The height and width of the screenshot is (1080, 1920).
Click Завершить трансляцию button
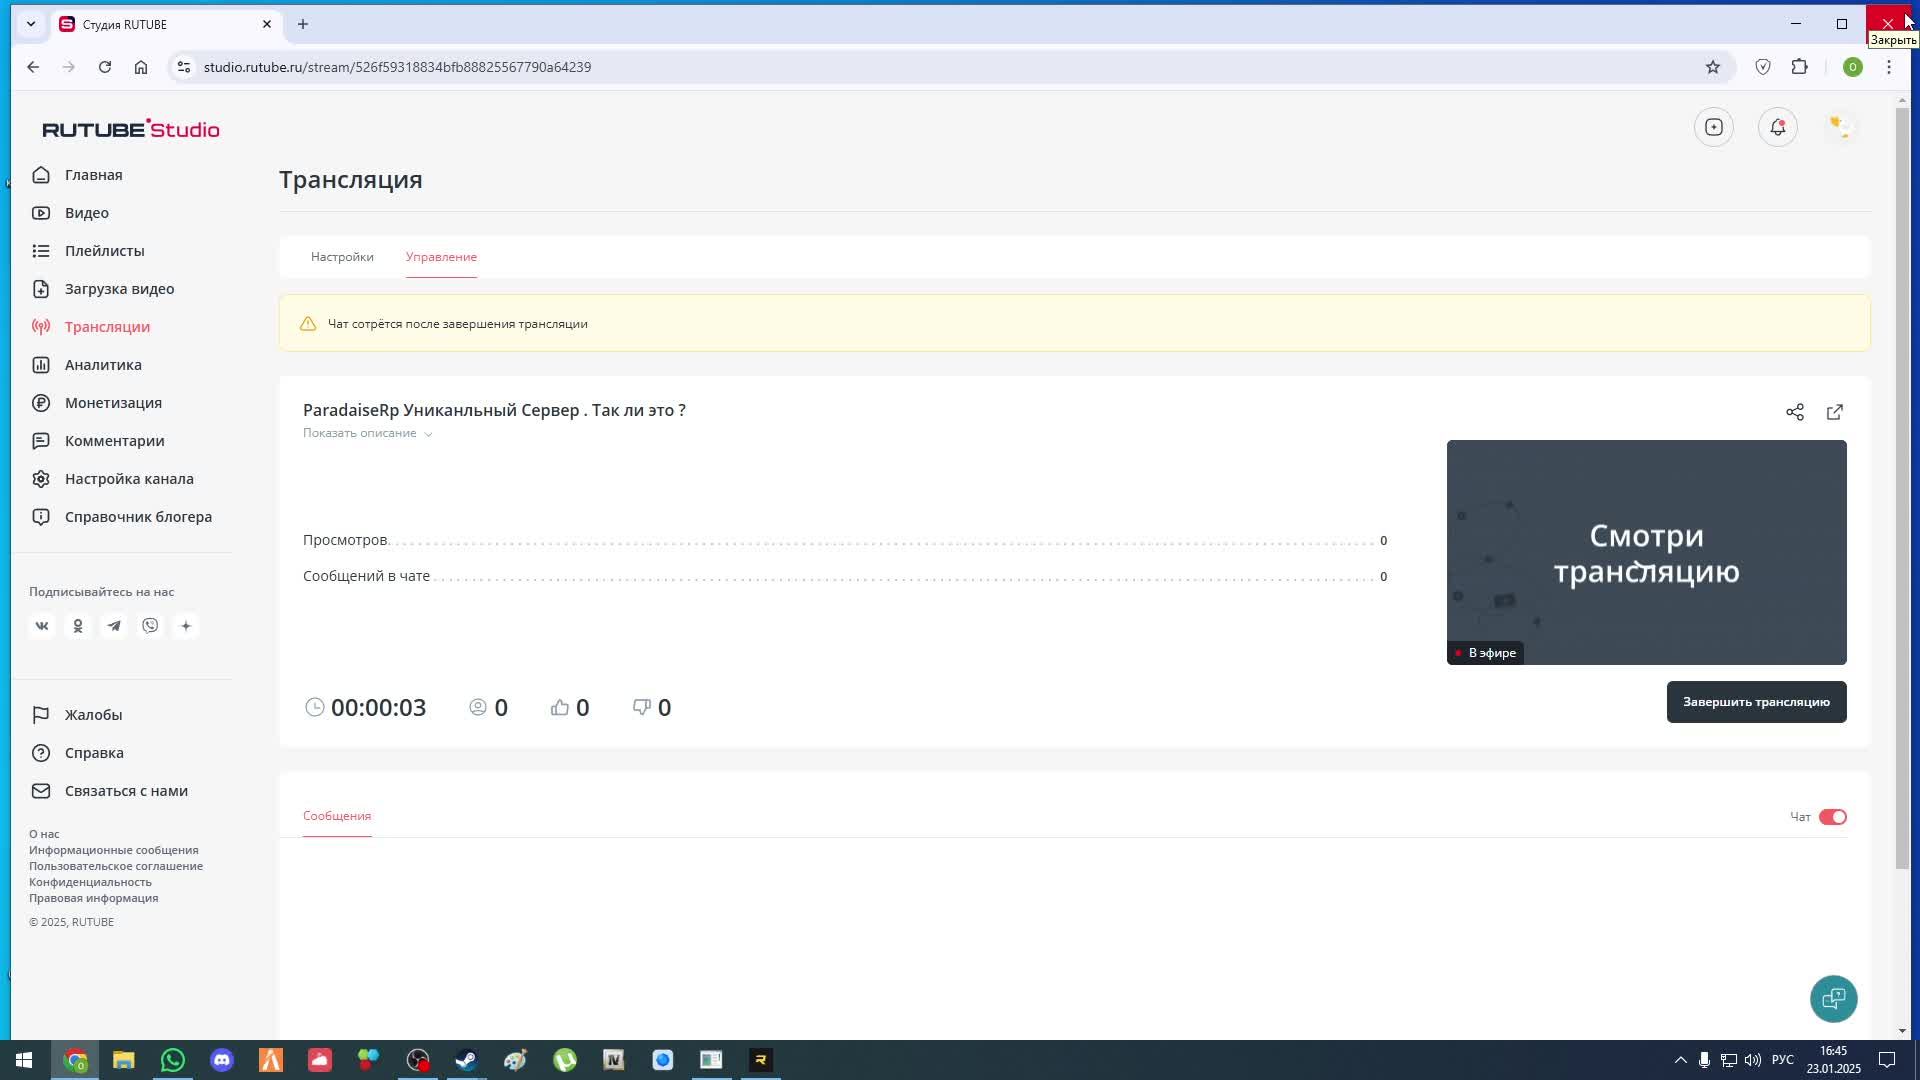click(x=1756, y=702)
